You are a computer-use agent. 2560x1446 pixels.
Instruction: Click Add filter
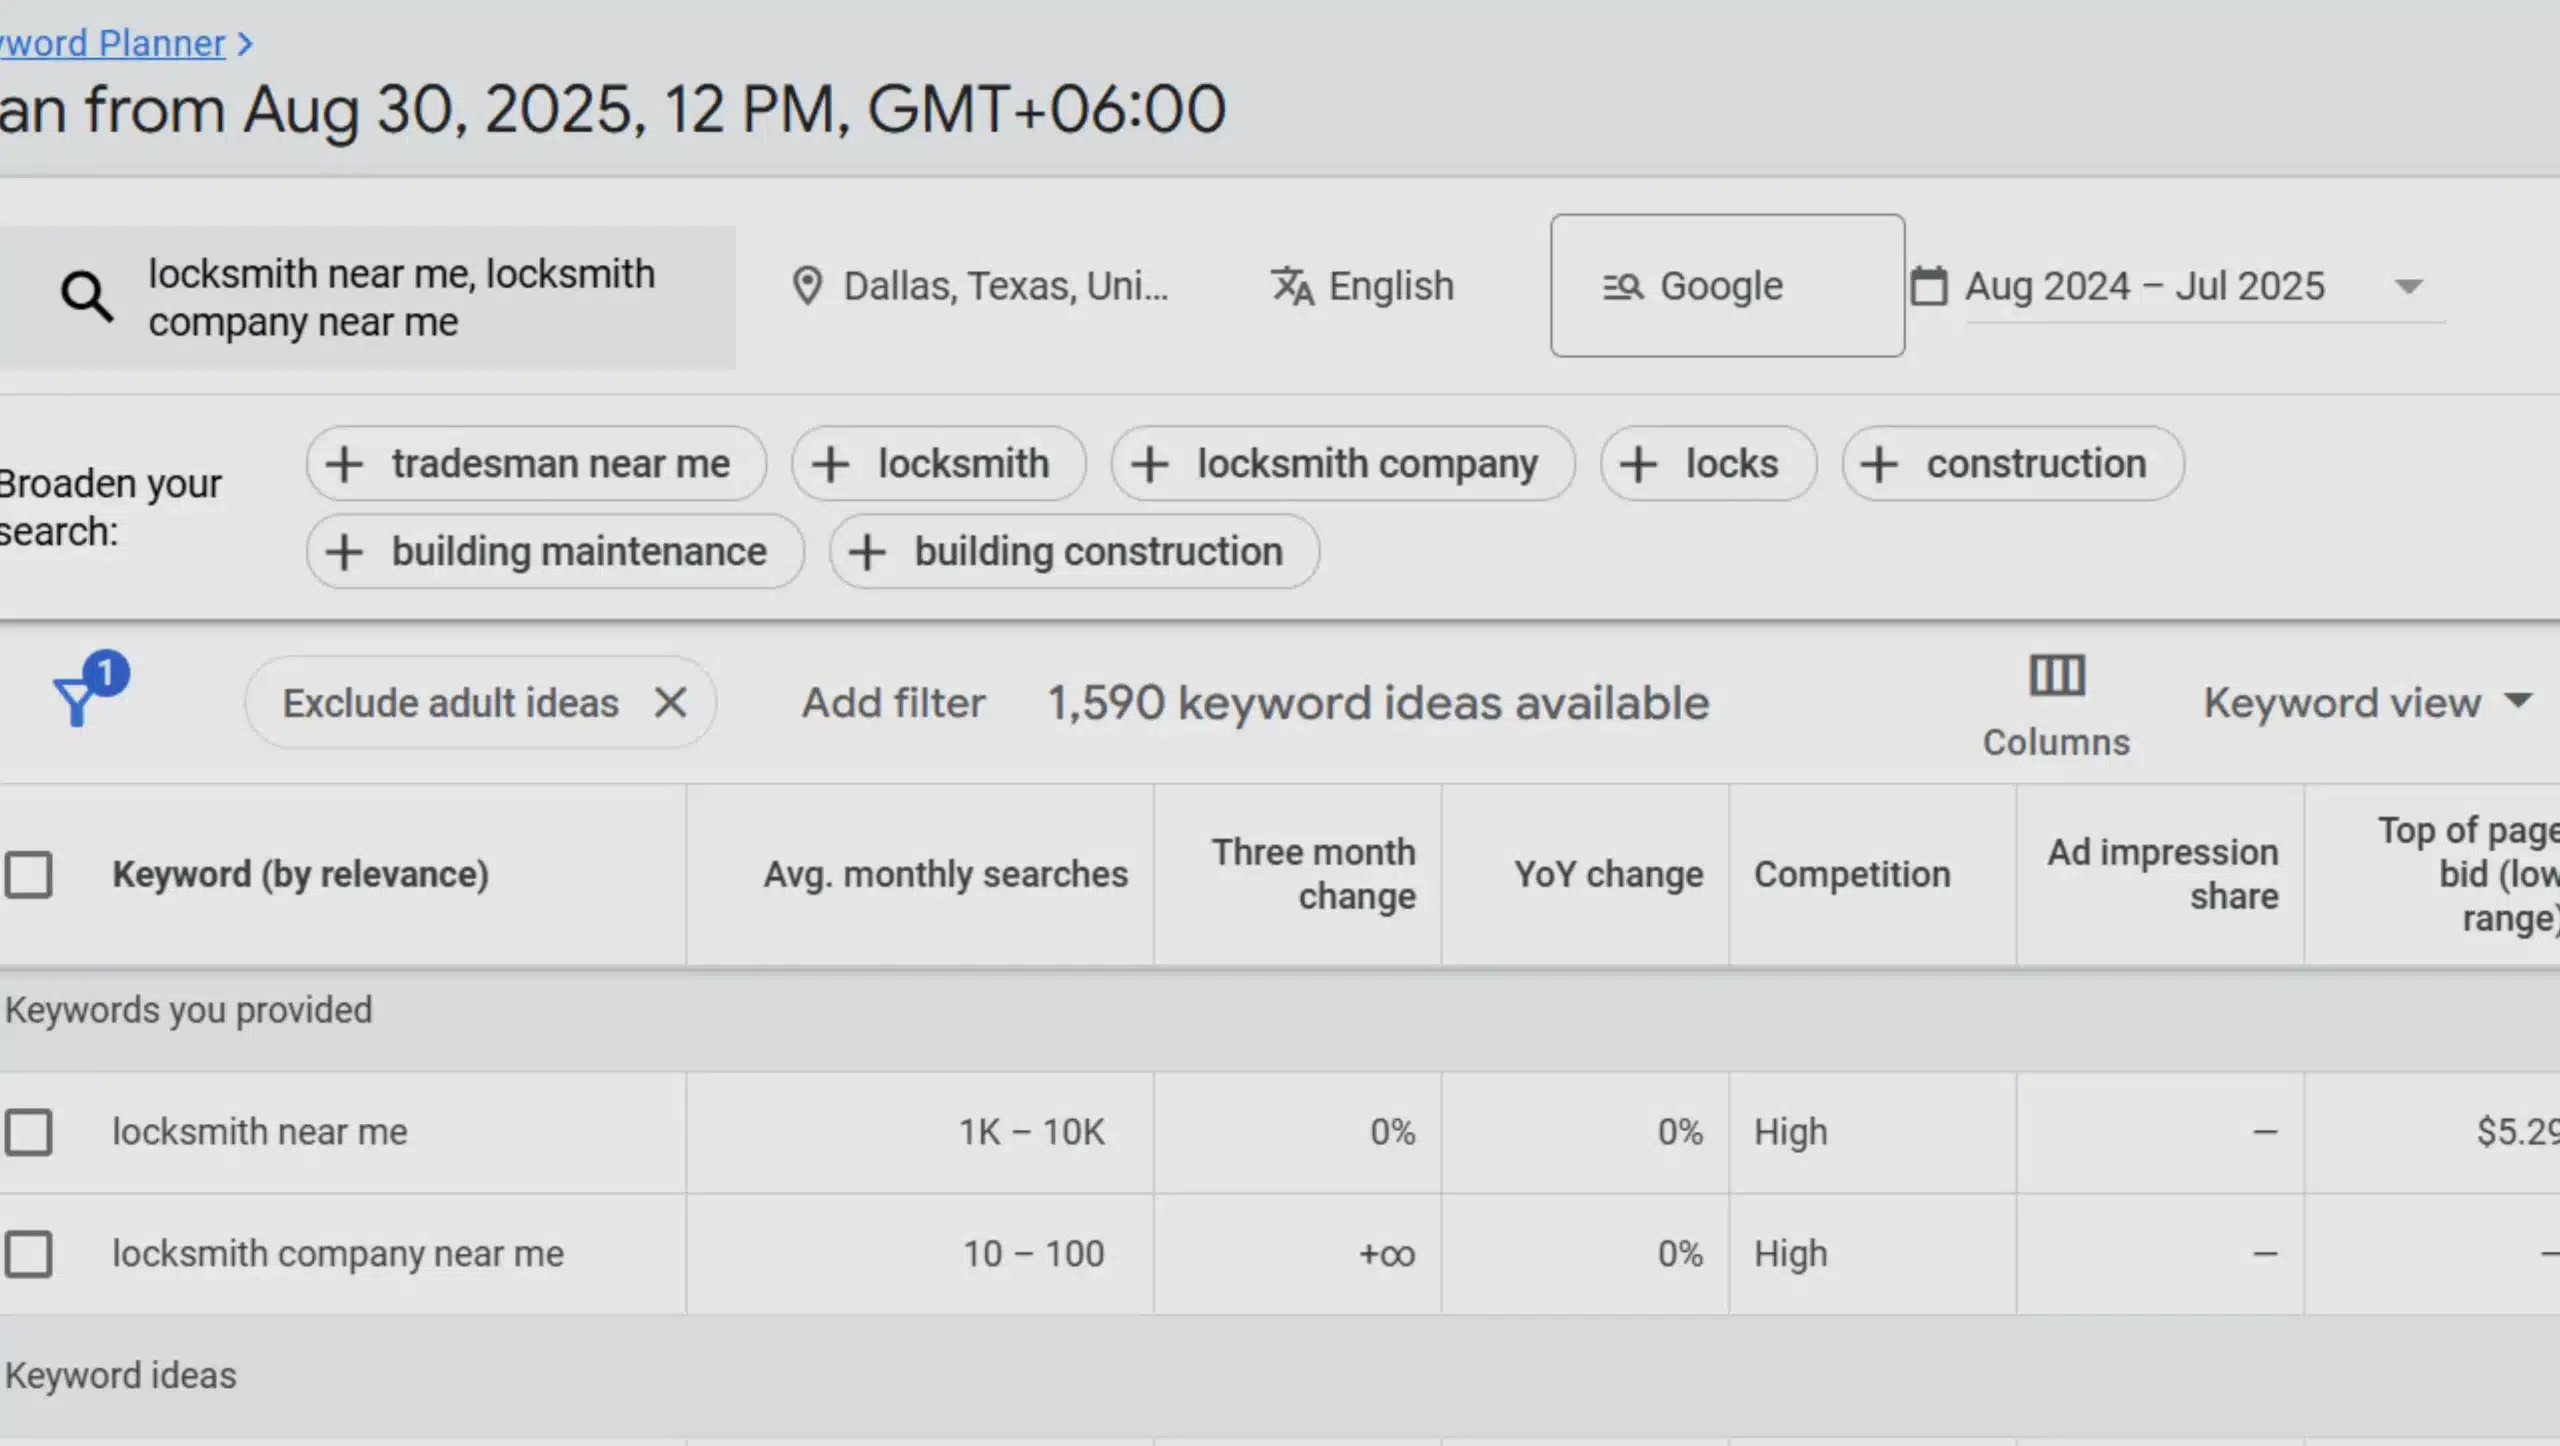click(x=893, y=701)
